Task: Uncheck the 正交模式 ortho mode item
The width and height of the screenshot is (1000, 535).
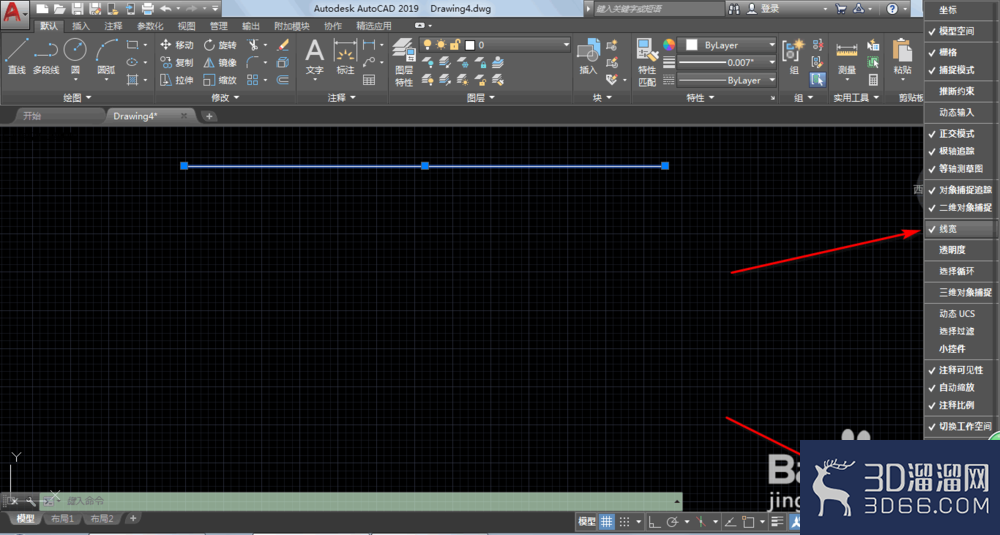Action: (959, 133)
